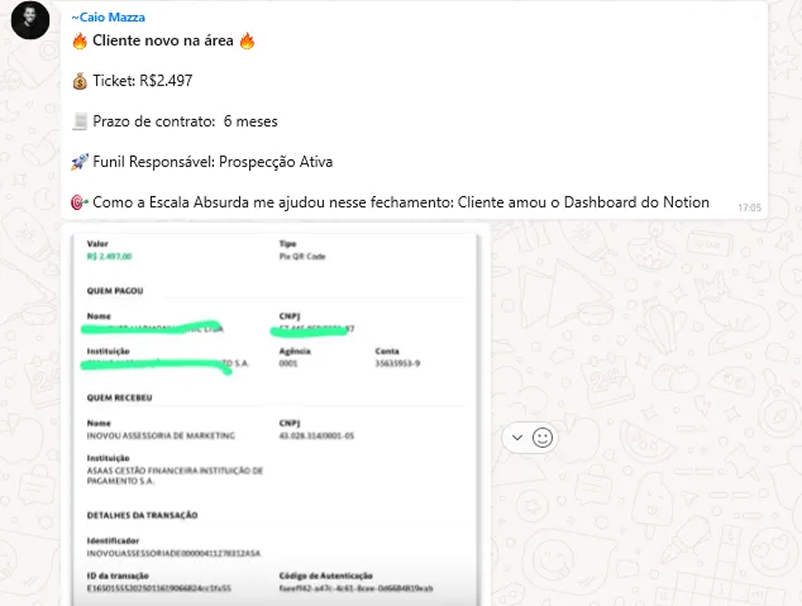Click the money bag emoji beside Ticket
802x606 pixels.
[x=80, y=81]
